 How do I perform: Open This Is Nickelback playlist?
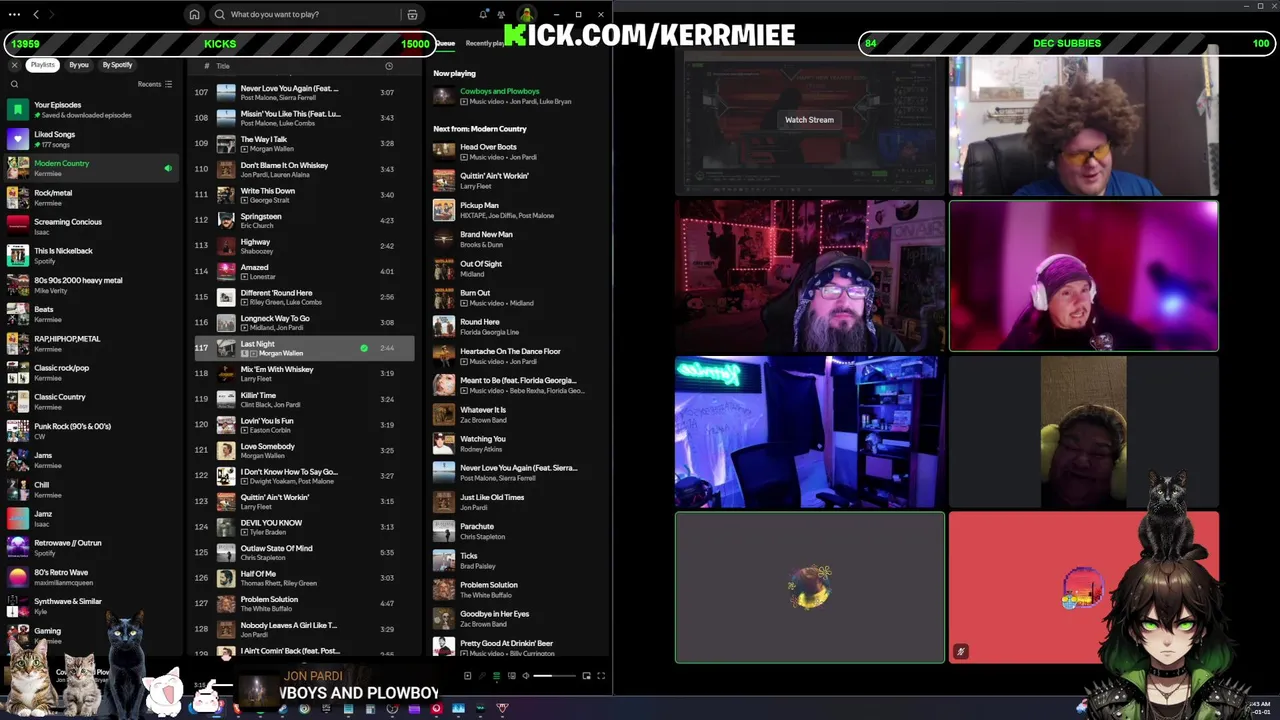pos(92,255)
